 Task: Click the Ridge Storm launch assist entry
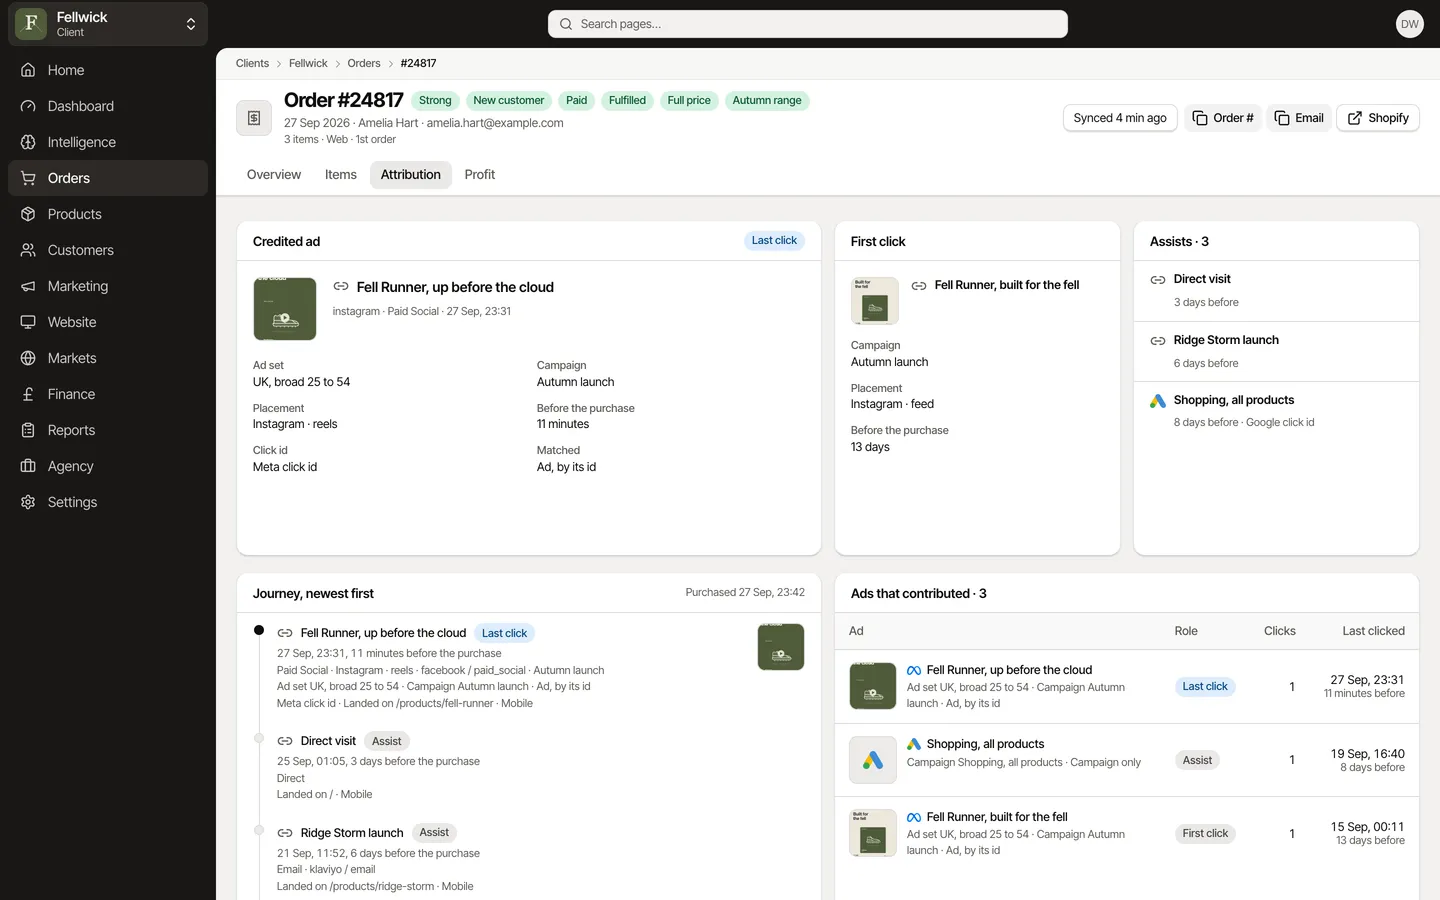(1276, 351)
